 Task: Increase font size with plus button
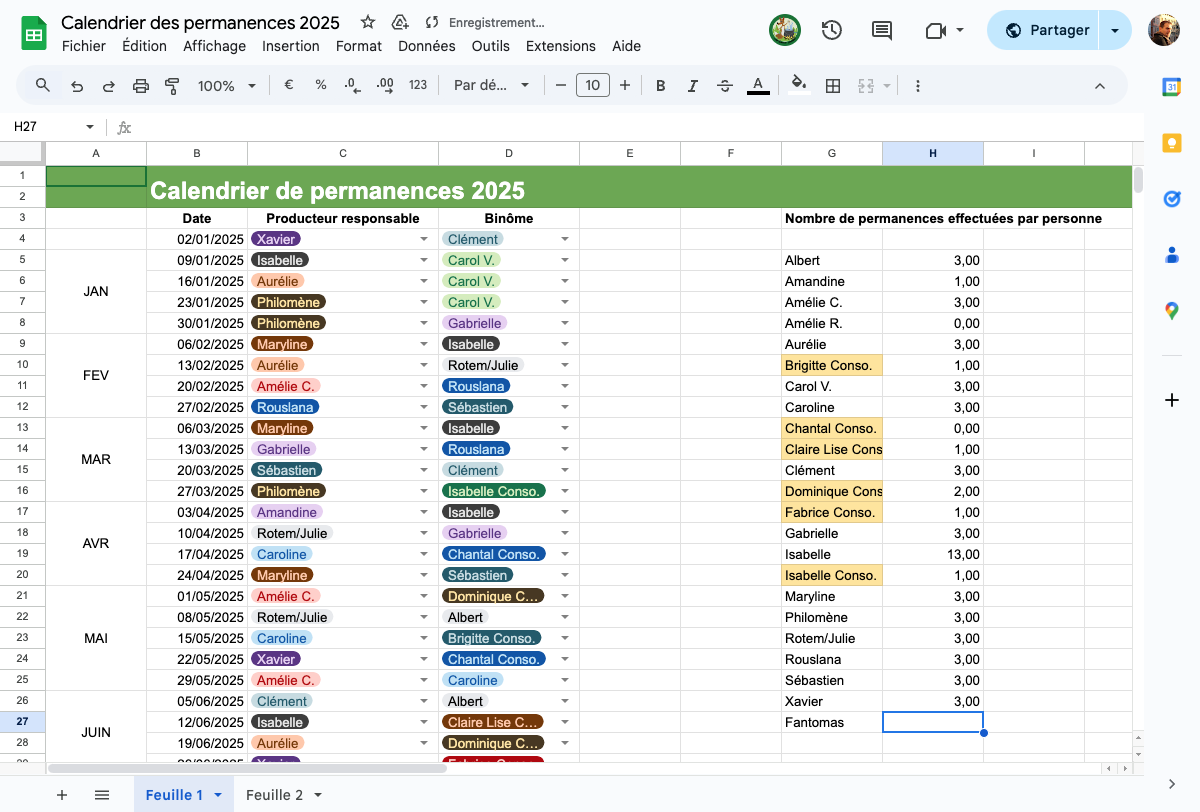pos(625,86)
